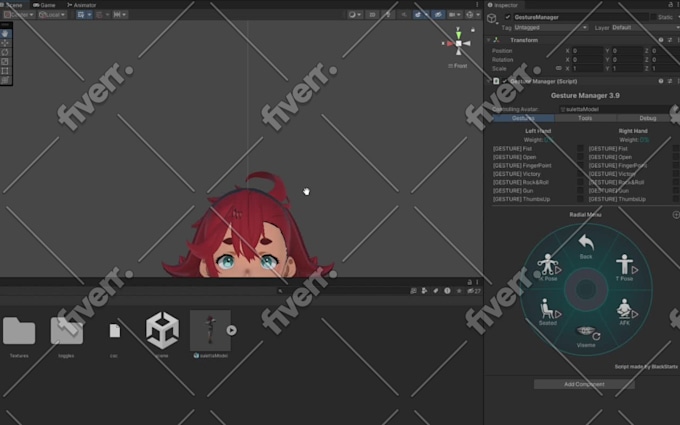The width and height of the screenshot is (680, 425).
Task: Select AFK pose in Radial Menu
Action: click(626, 312)
